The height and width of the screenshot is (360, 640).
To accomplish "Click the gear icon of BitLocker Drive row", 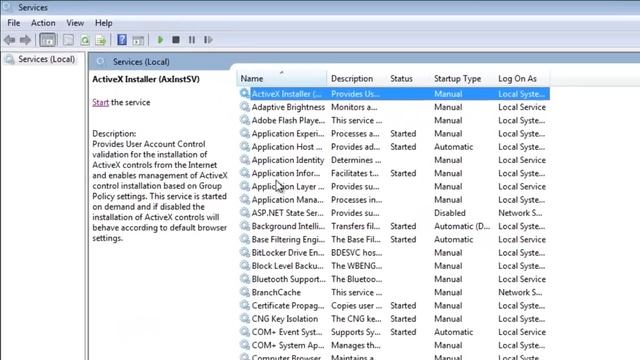I will (x=244, y=253).
